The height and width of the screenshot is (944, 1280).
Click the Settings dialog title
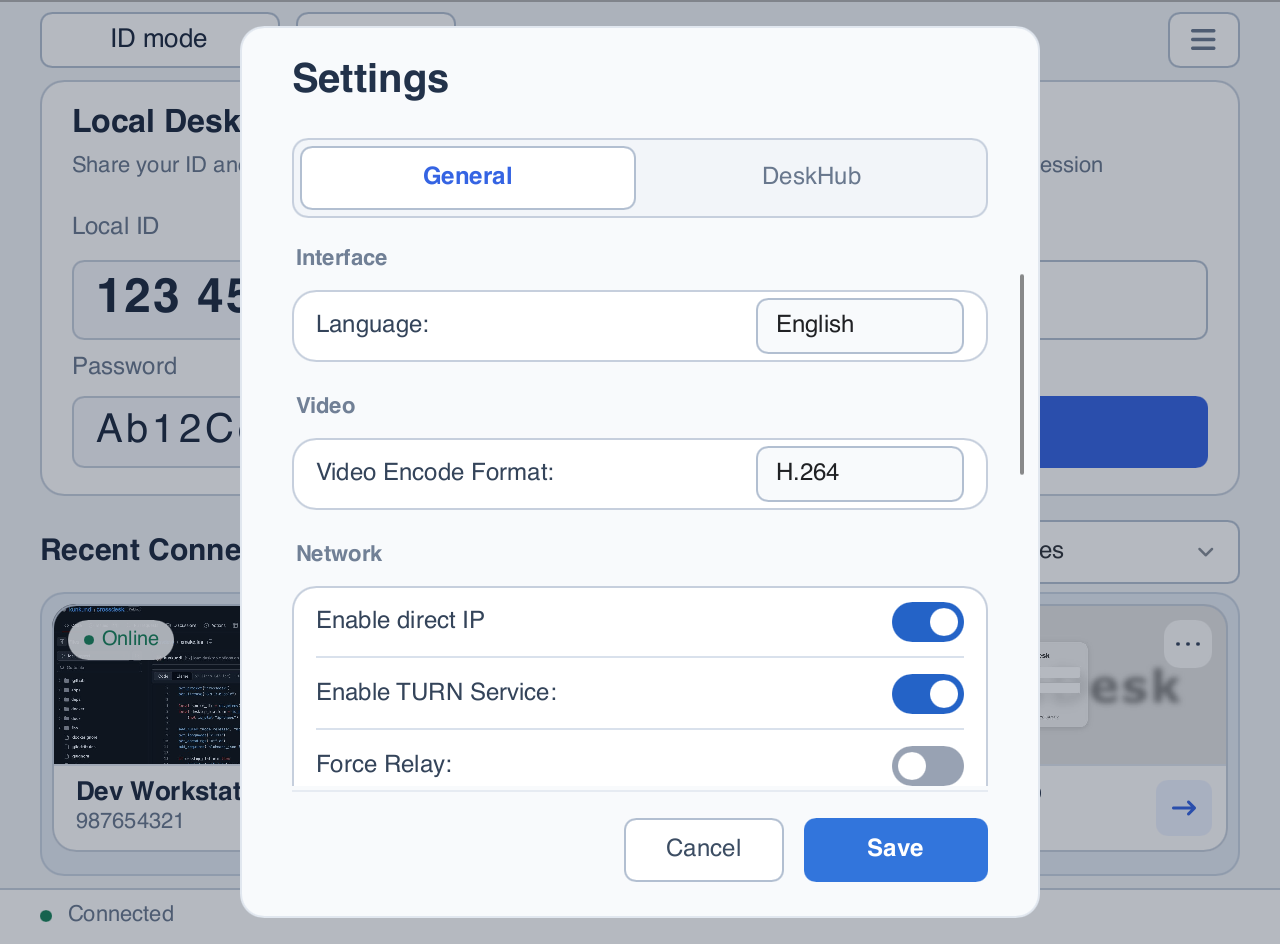click(x=370, y=78)
